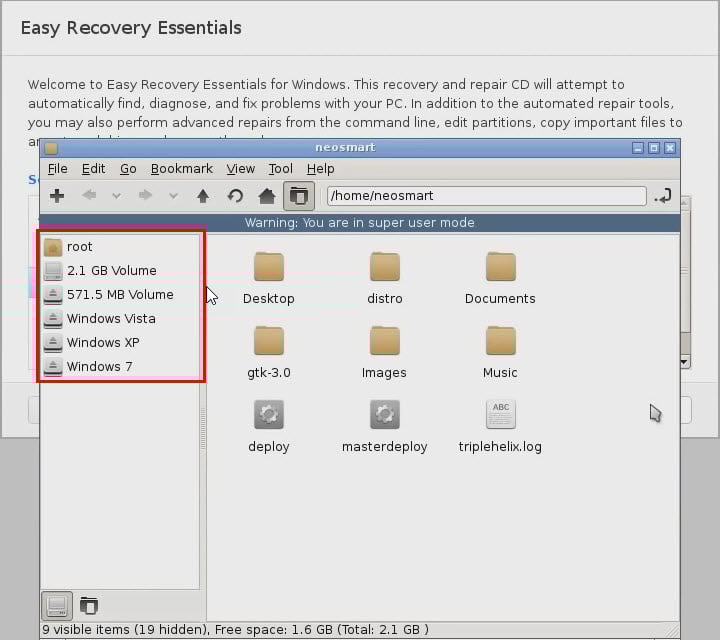Maximize the neosmart file manager window
This screenshot has width=720, height=640.
654,148
